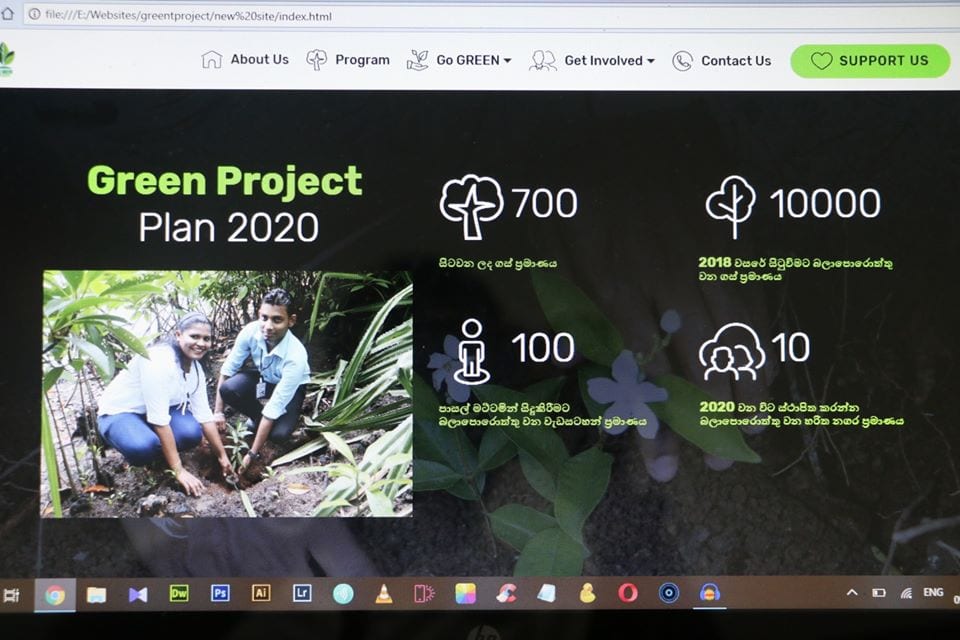Click the tree planting photo
This screenshot has width=960, height=640.
pos(227,393)
